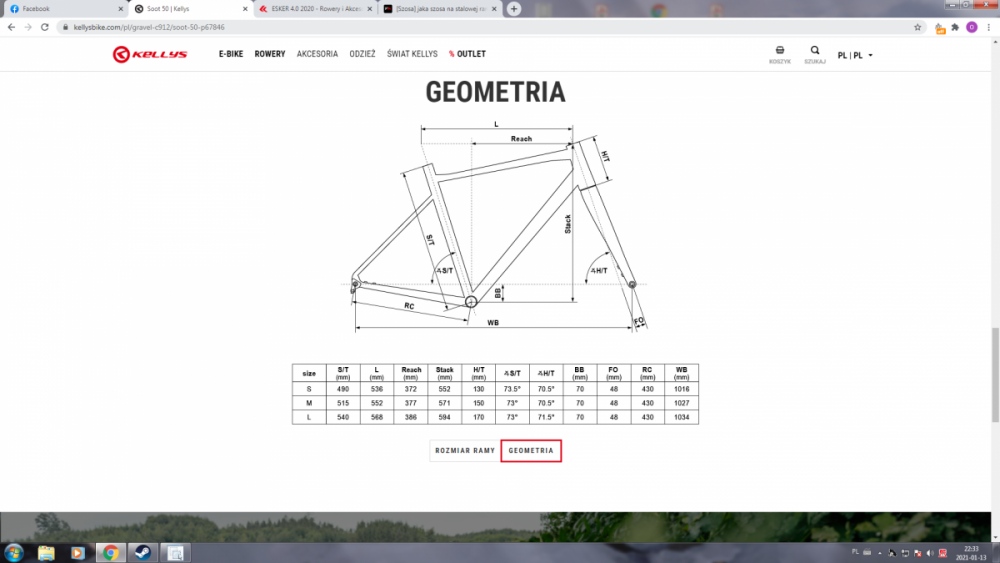Open the Chrome profile avatar

point(971,27)
